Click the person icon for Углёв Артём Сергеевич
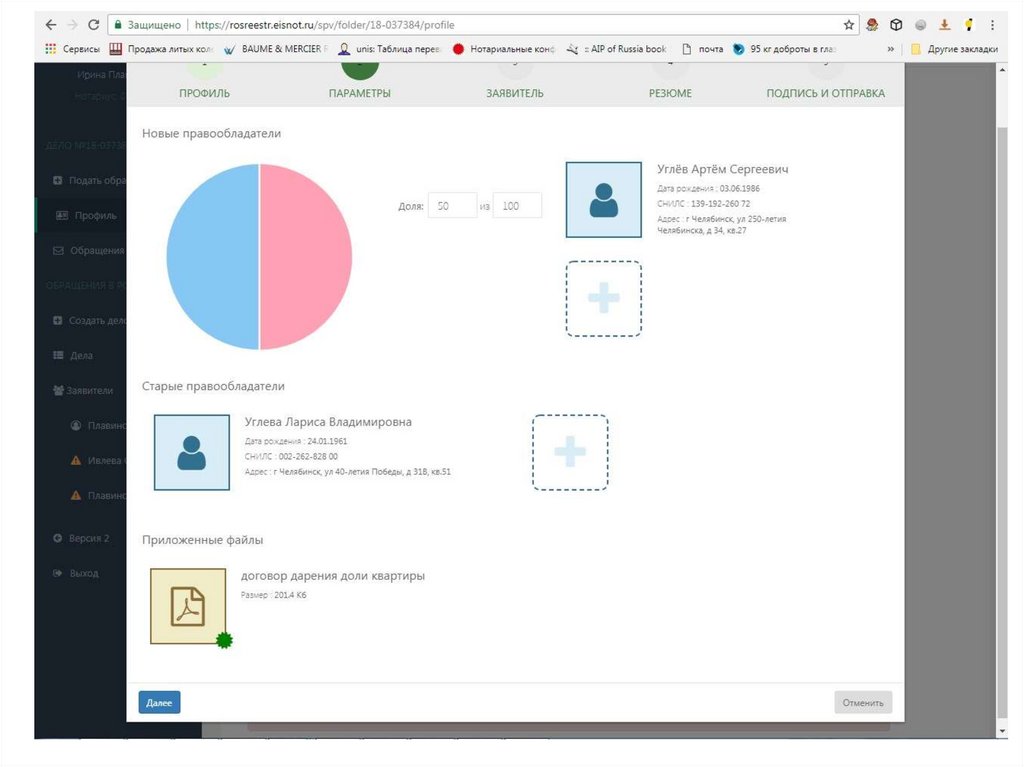Image resolution: width=1024 pixels, height=767 pixels. coord(603,200)
